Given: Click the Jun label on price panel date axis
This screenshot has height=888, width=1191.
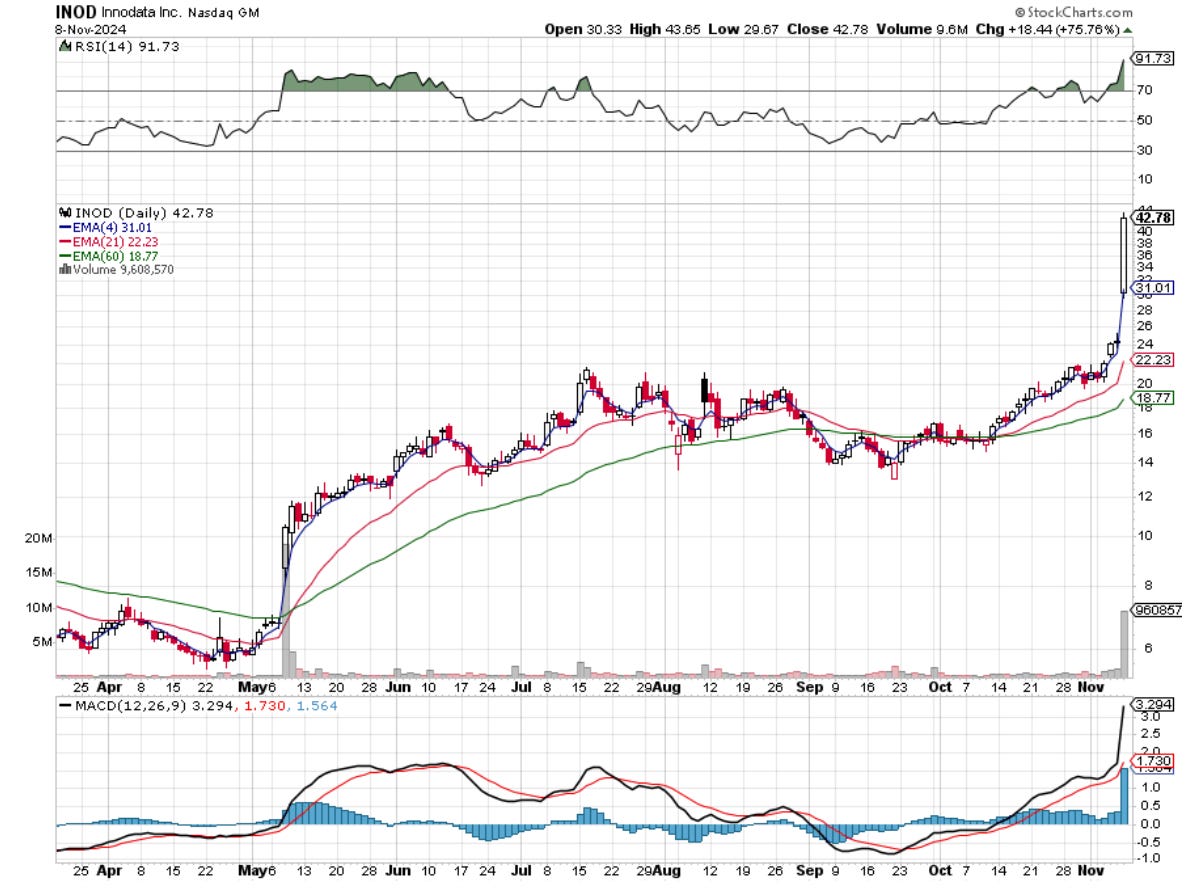Looking at the screenshot, I should pyautogui.click(x=398, y=687).
